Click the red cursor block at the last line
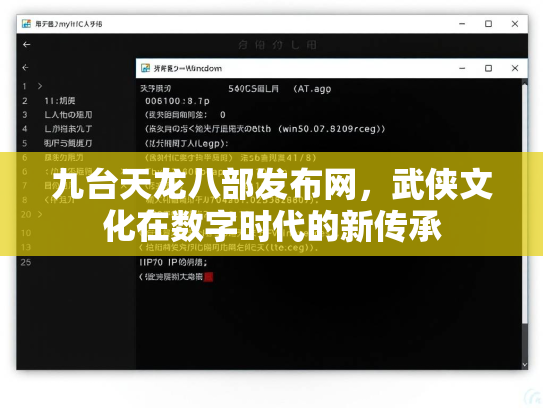The image size is (543, 408). [208, 277]
